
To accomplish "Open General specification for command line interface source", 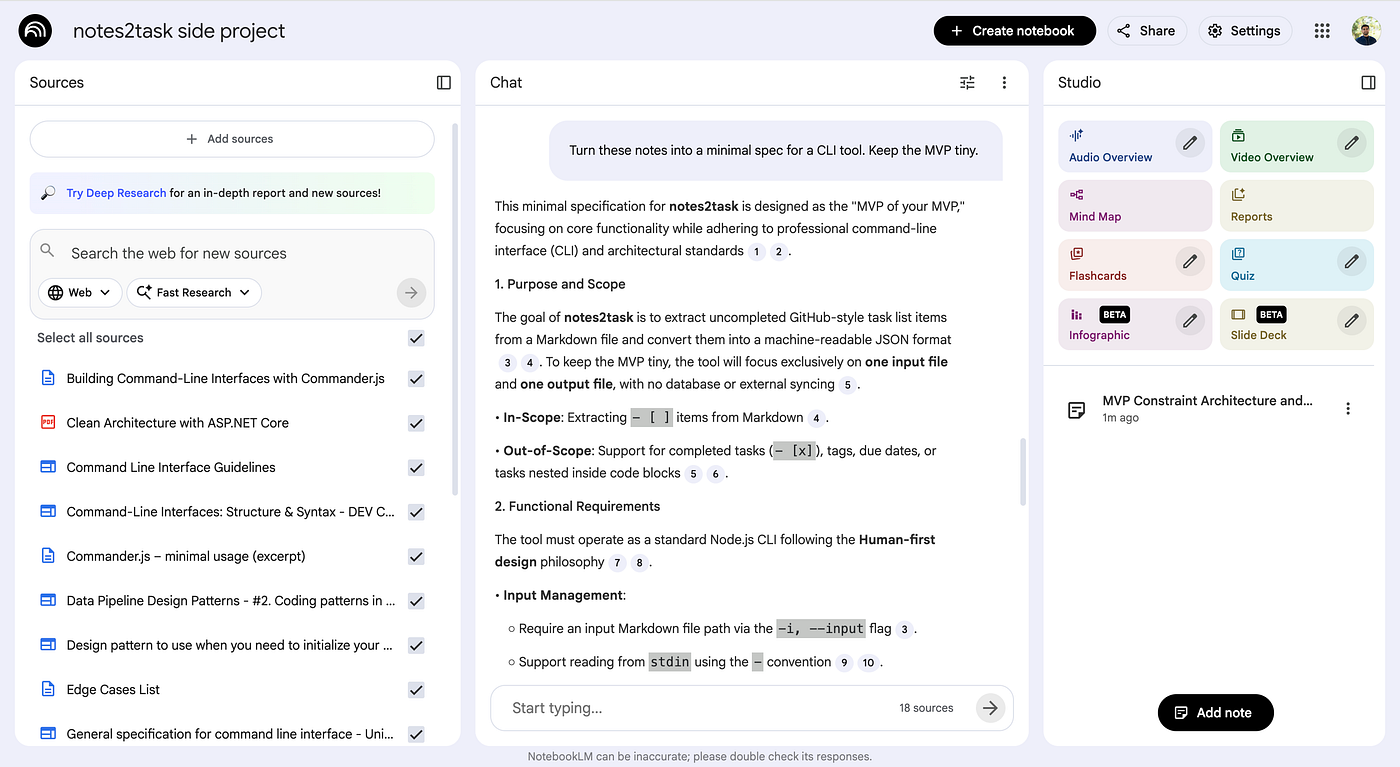I will point(230,734).
